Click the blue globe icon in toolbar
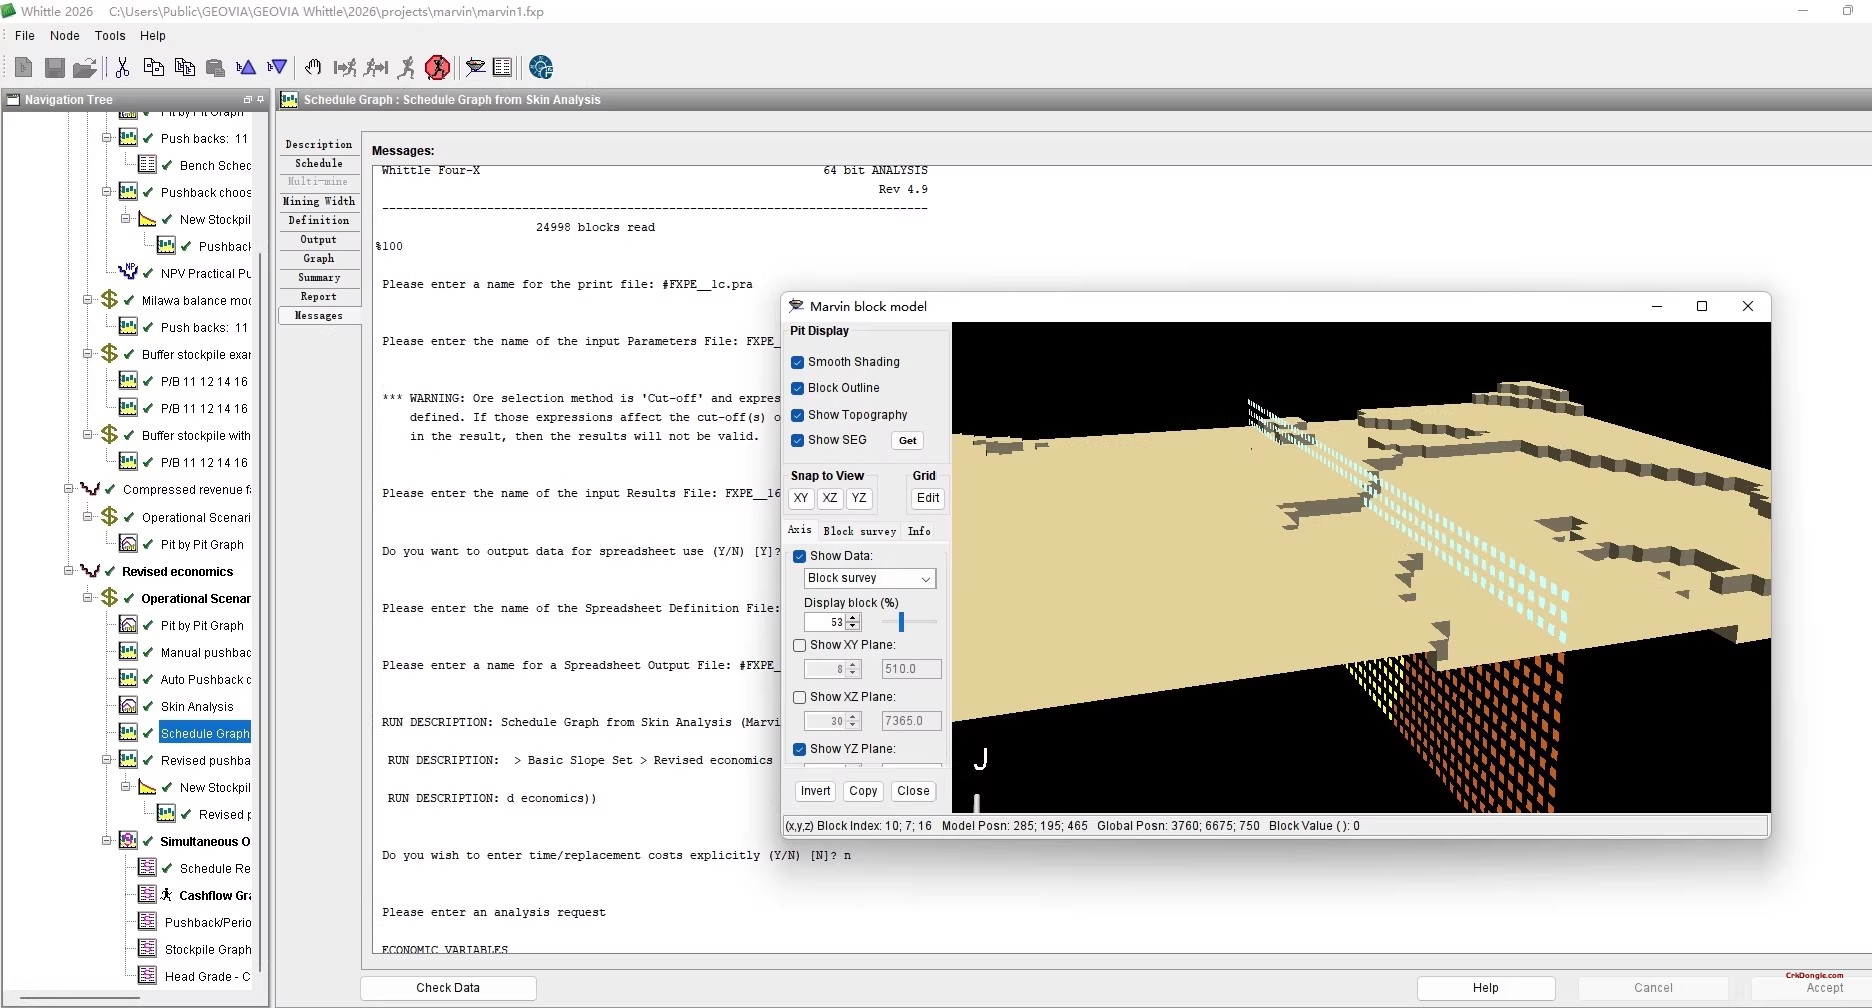Screen dimensions: 1872x1008 point(541,67)
